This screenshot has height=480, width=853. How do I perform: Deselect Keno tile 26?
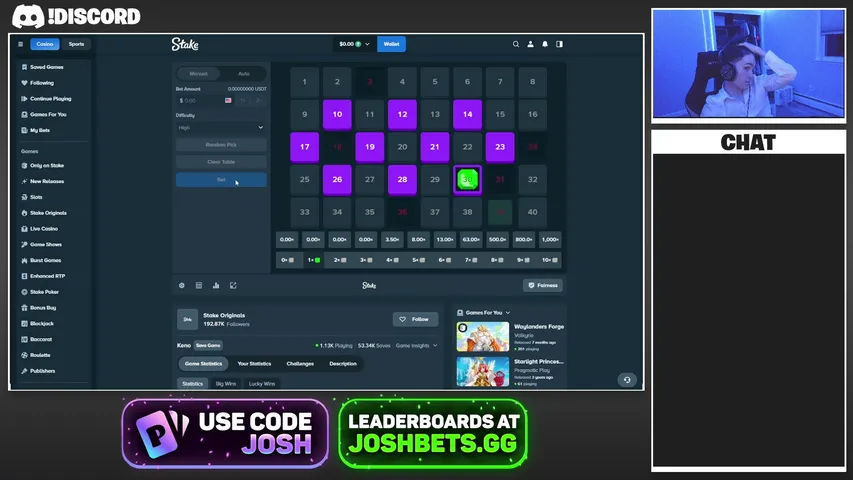pos(337,180)
